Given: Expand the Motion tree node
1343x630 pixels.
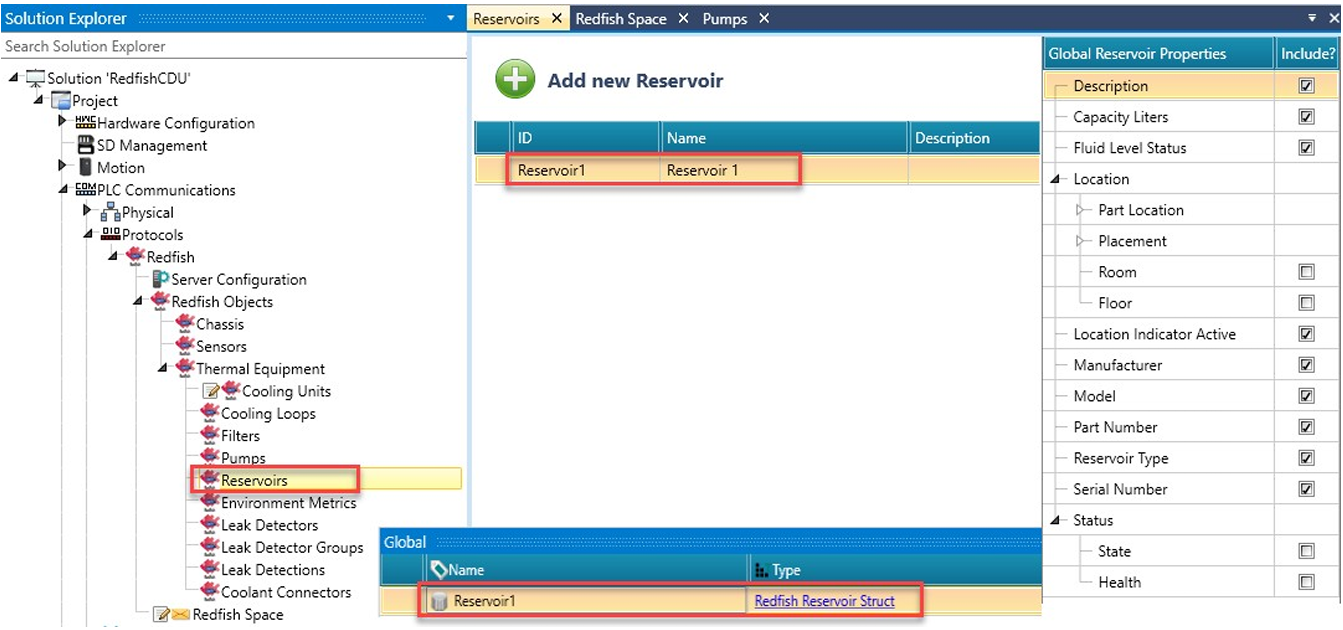Looking at the screenshot, I should 63,167.
